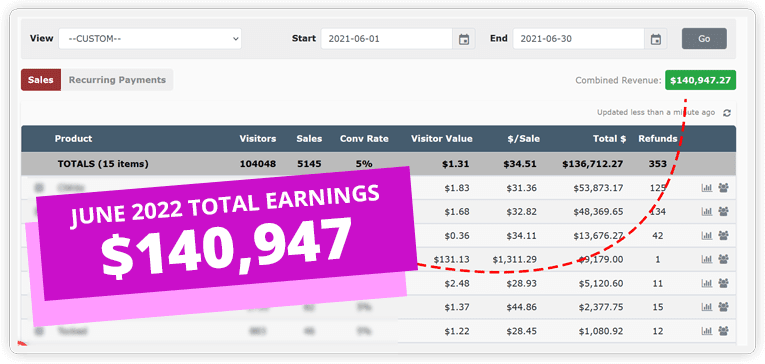The image size is (765, 364).
Task: Edit the Start date field 2021-06-01
Action: (386, 39)
